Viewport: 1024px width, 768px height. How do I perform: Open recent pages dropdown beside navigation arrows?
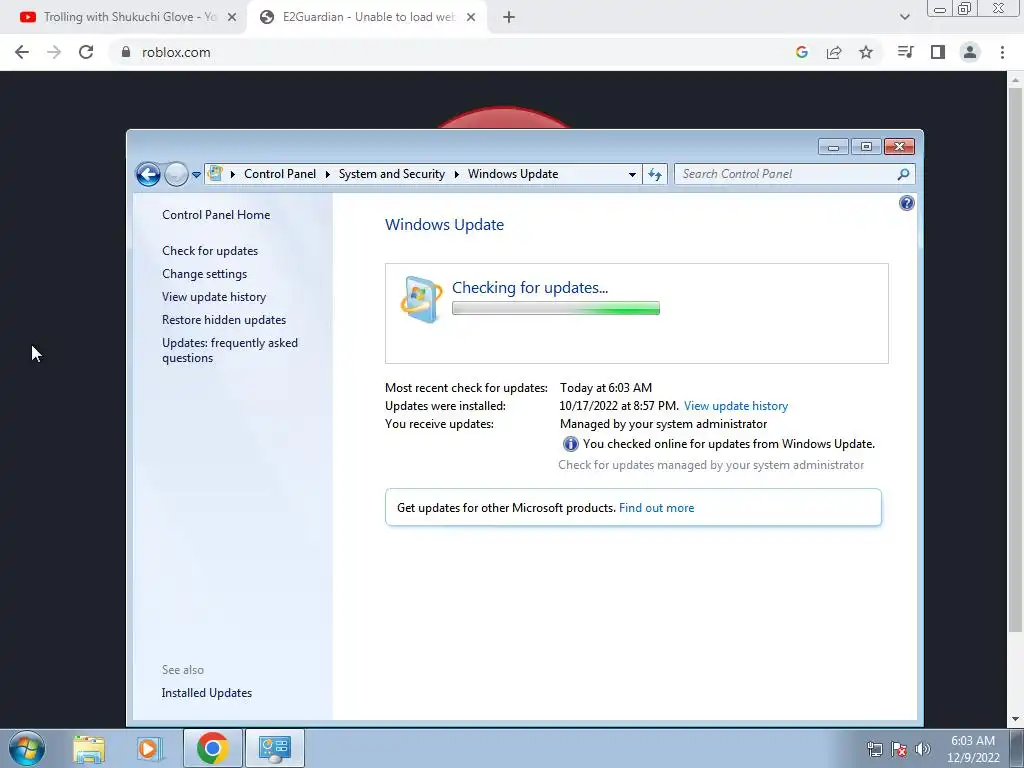[196, 175]
